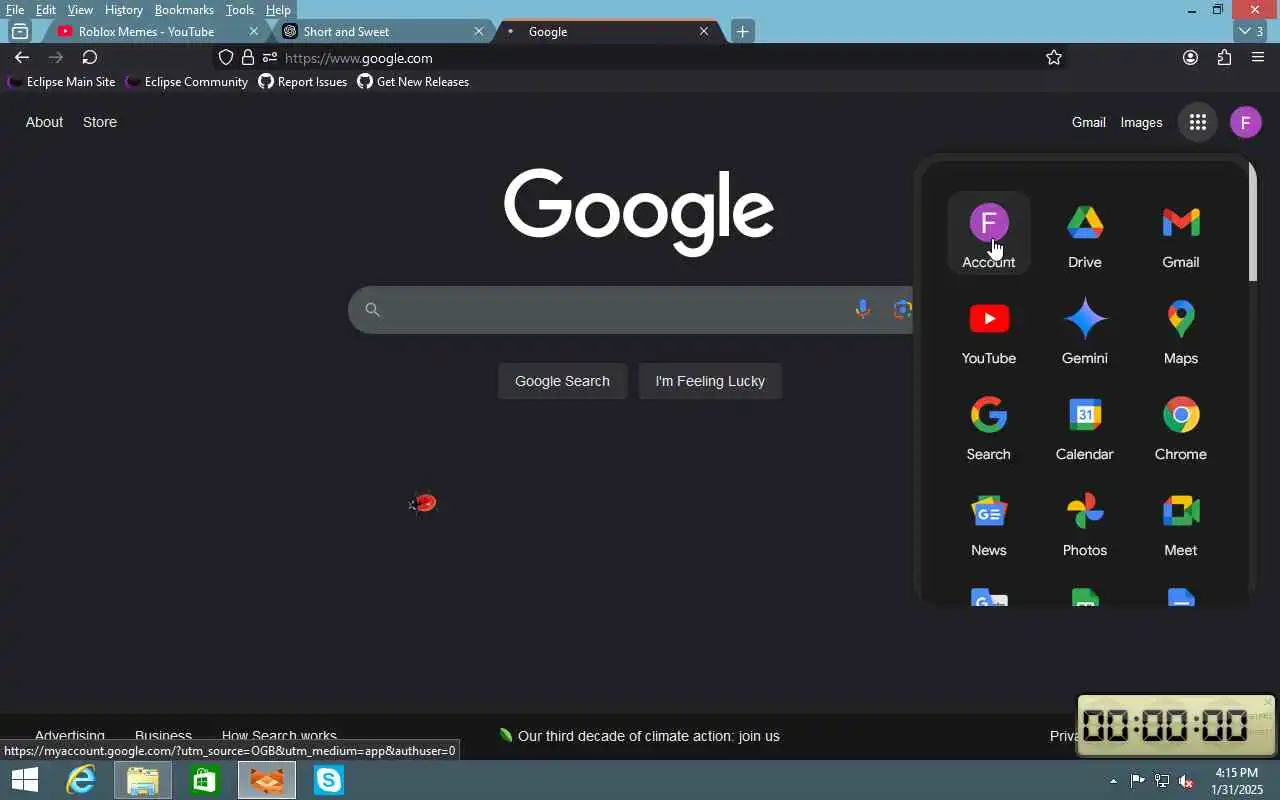
Task: Open the browser Extensions puzzle icon
Action: [1224, 58]
